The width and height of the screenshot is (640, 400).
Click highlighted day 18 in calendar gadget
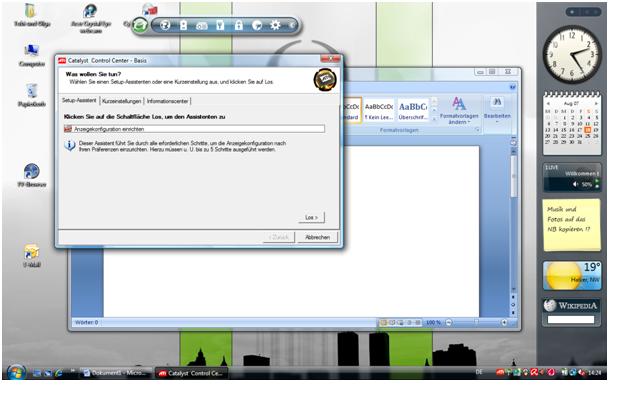(588, 130)
